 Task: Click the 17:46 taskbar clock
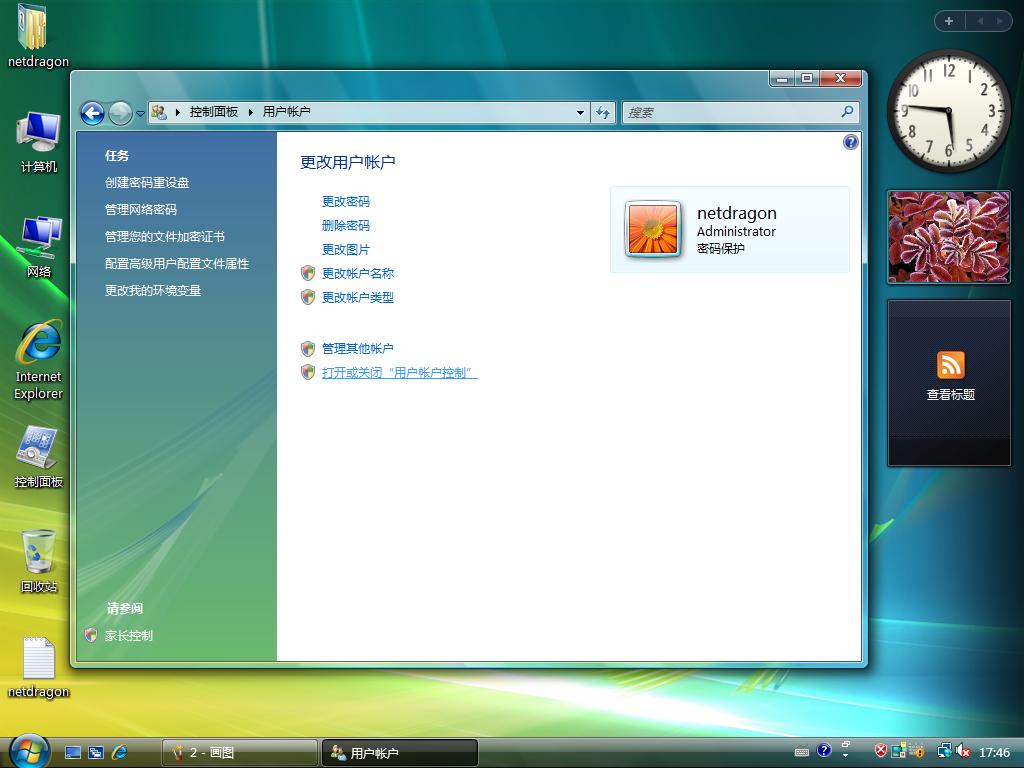click(994, 752)
